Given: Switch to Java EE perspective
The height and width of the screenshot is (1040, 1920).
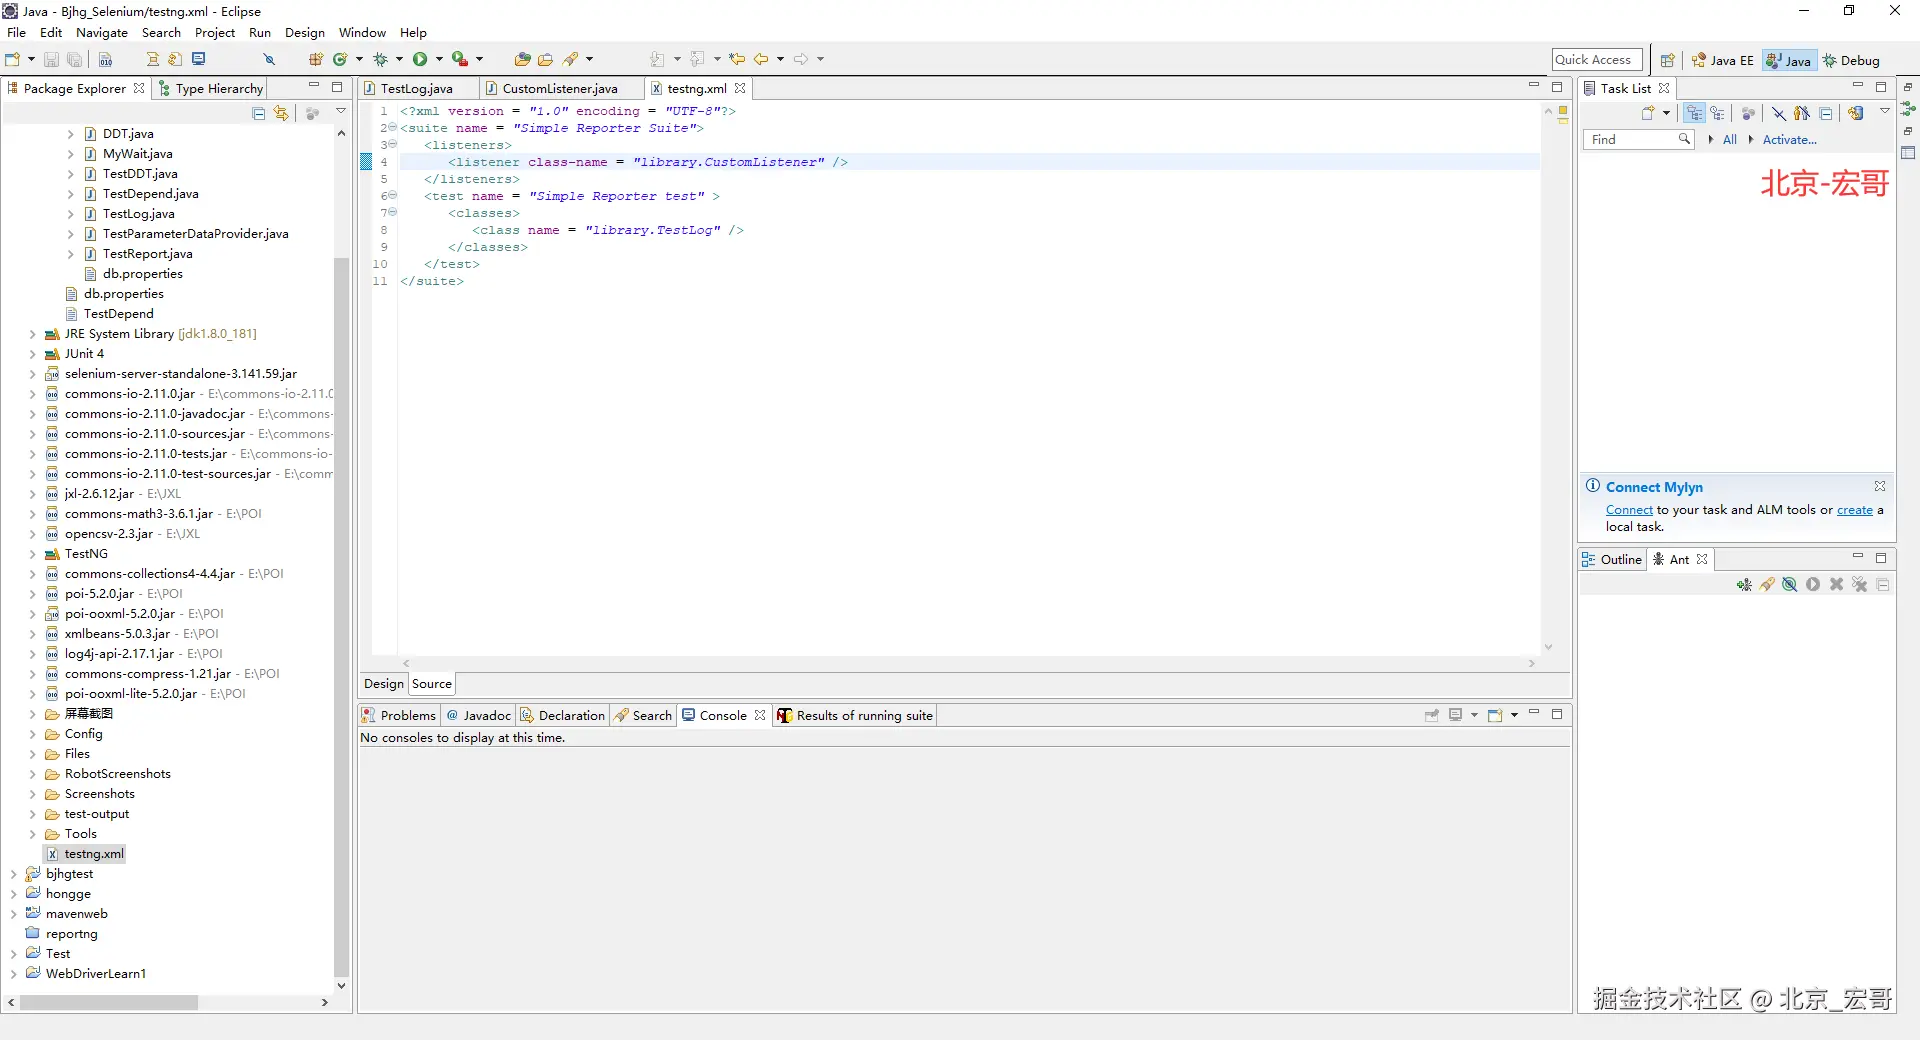Looking at the screenshot, I should [x=1723, y=60].
